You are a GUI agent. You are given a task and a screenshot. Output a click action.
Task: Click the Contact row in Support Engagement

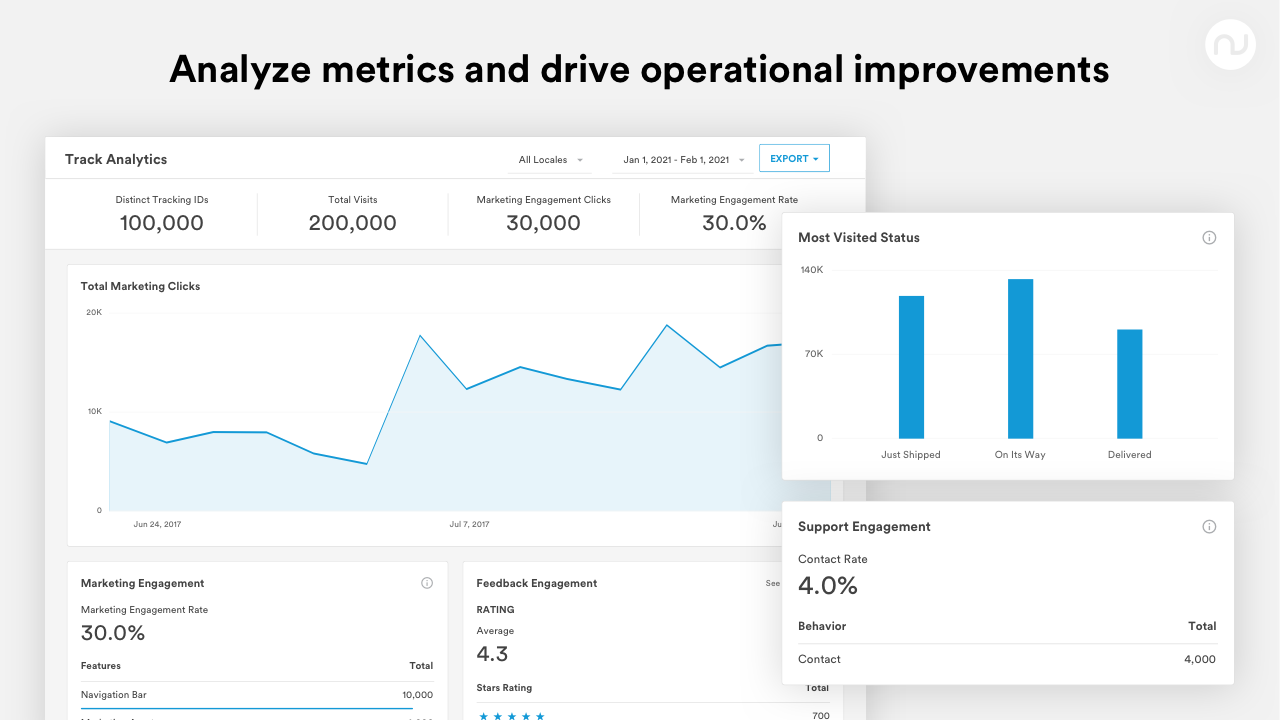point(1007,659)
